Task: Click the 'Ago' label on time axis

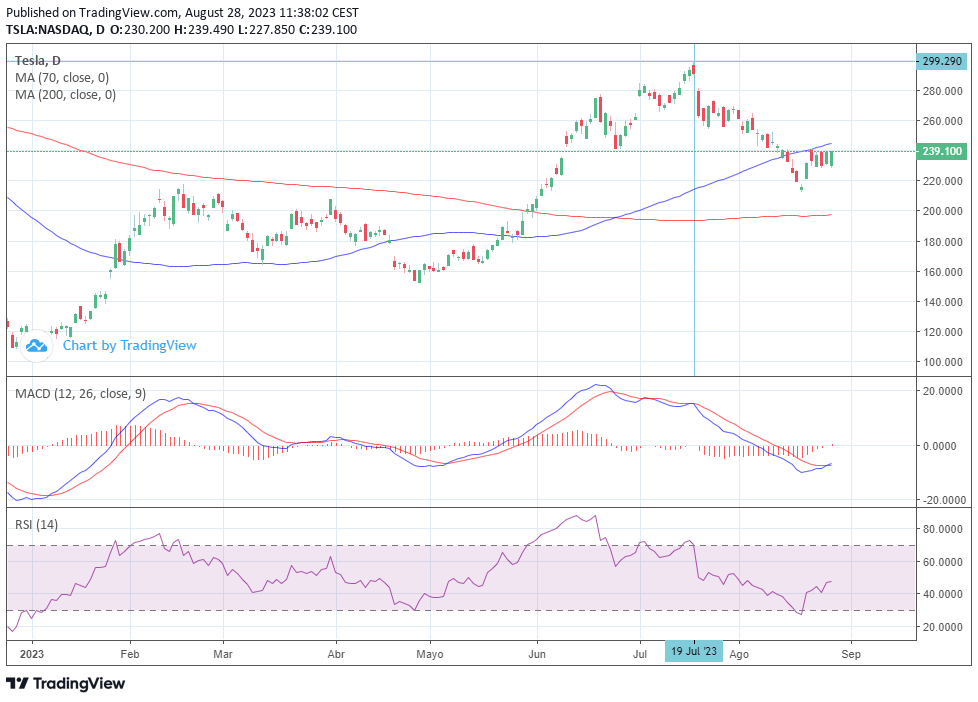Action: coord(738,654)
